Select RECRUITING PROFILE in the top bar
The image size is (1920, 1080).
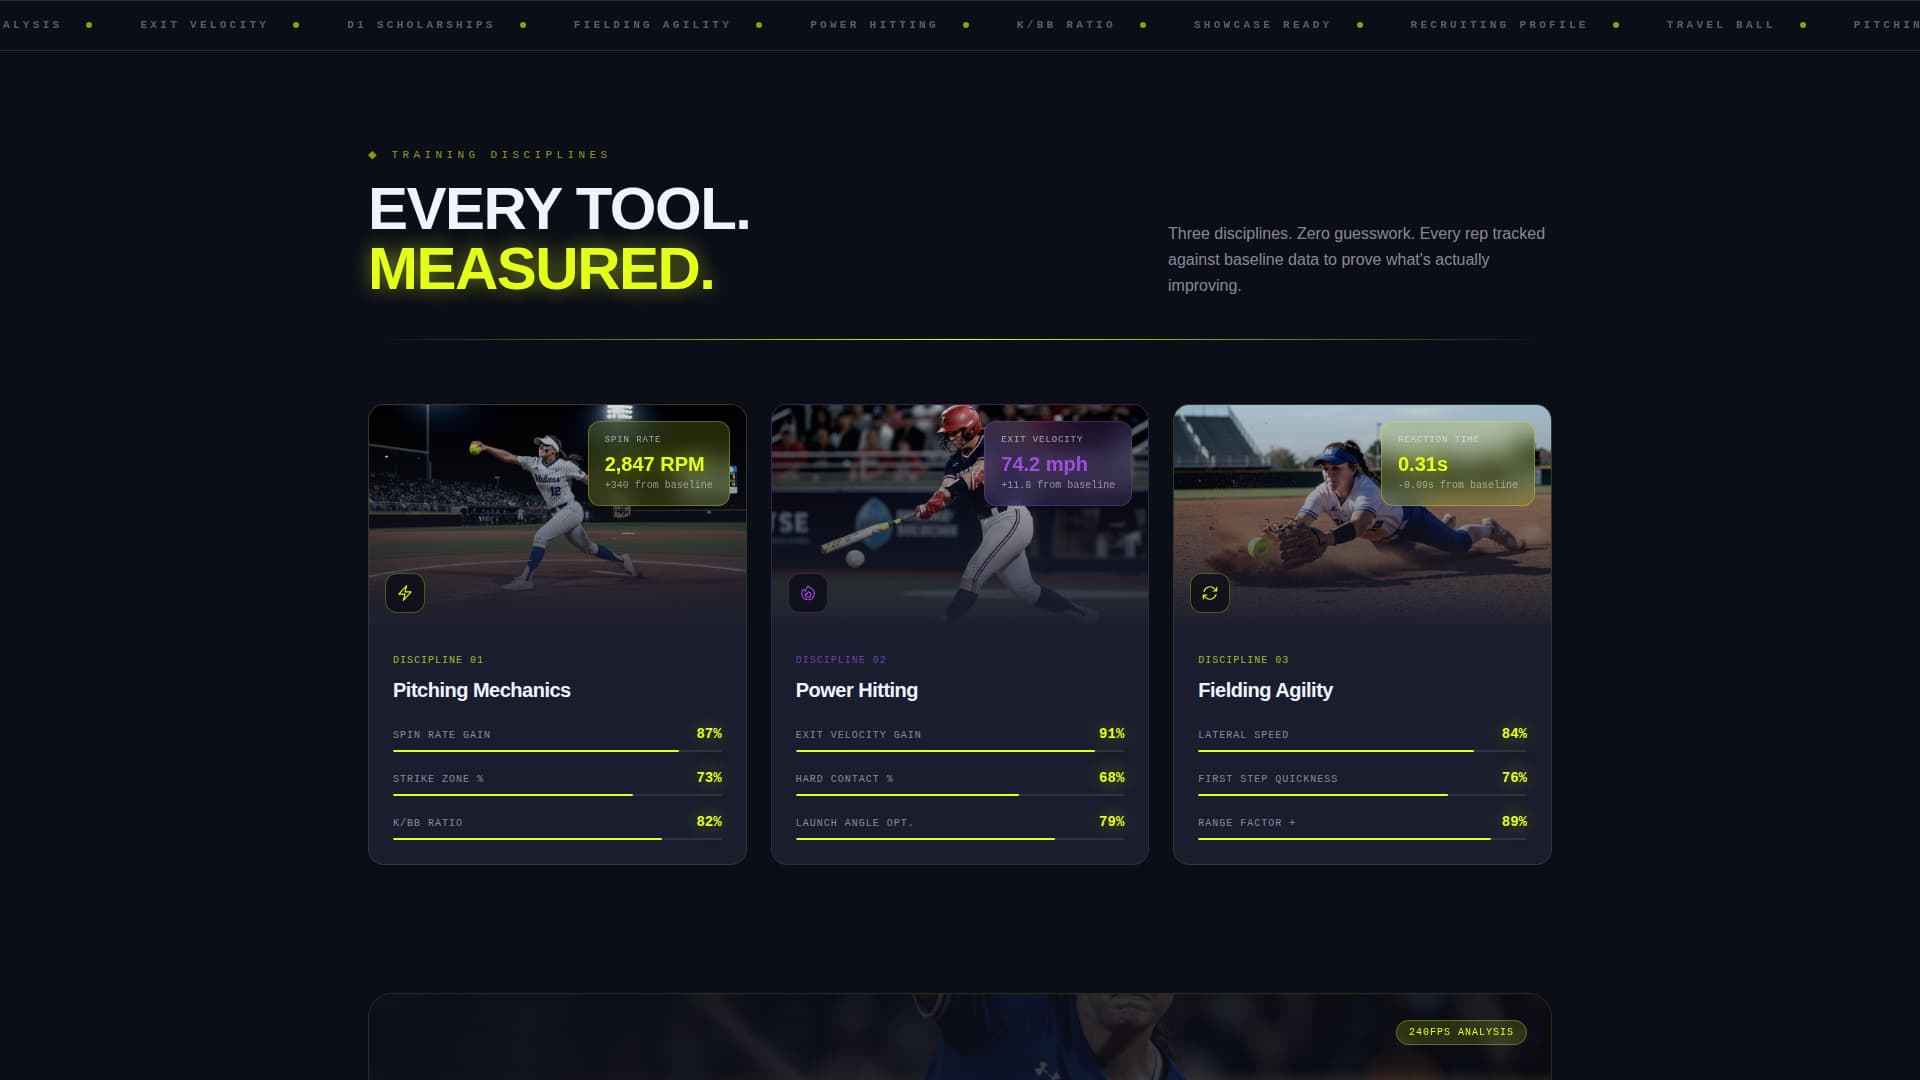click(1498, 24)
